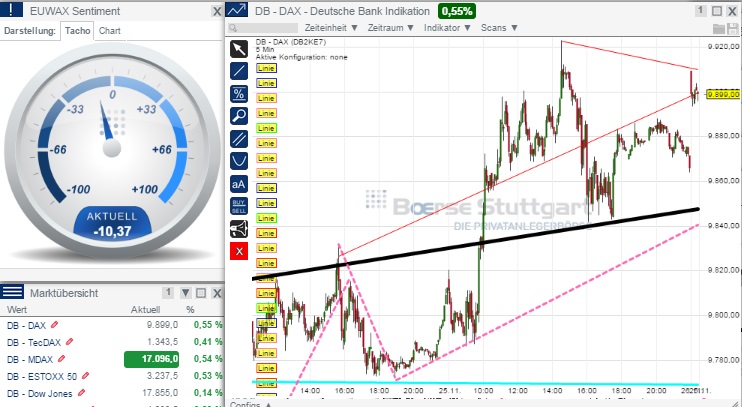Open the DB - TecDAX row
This screenshot has width=742, height=407.
112,342
